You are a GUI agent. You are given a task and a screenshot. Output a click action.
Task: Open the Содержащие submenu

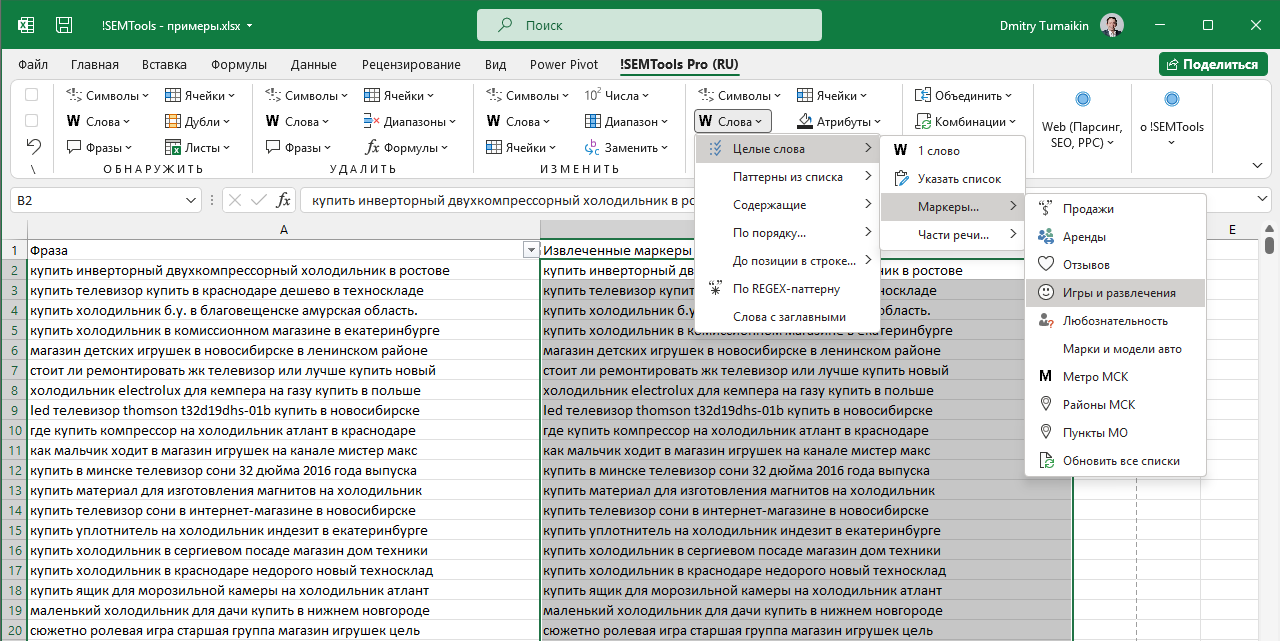tap(787, 205)
